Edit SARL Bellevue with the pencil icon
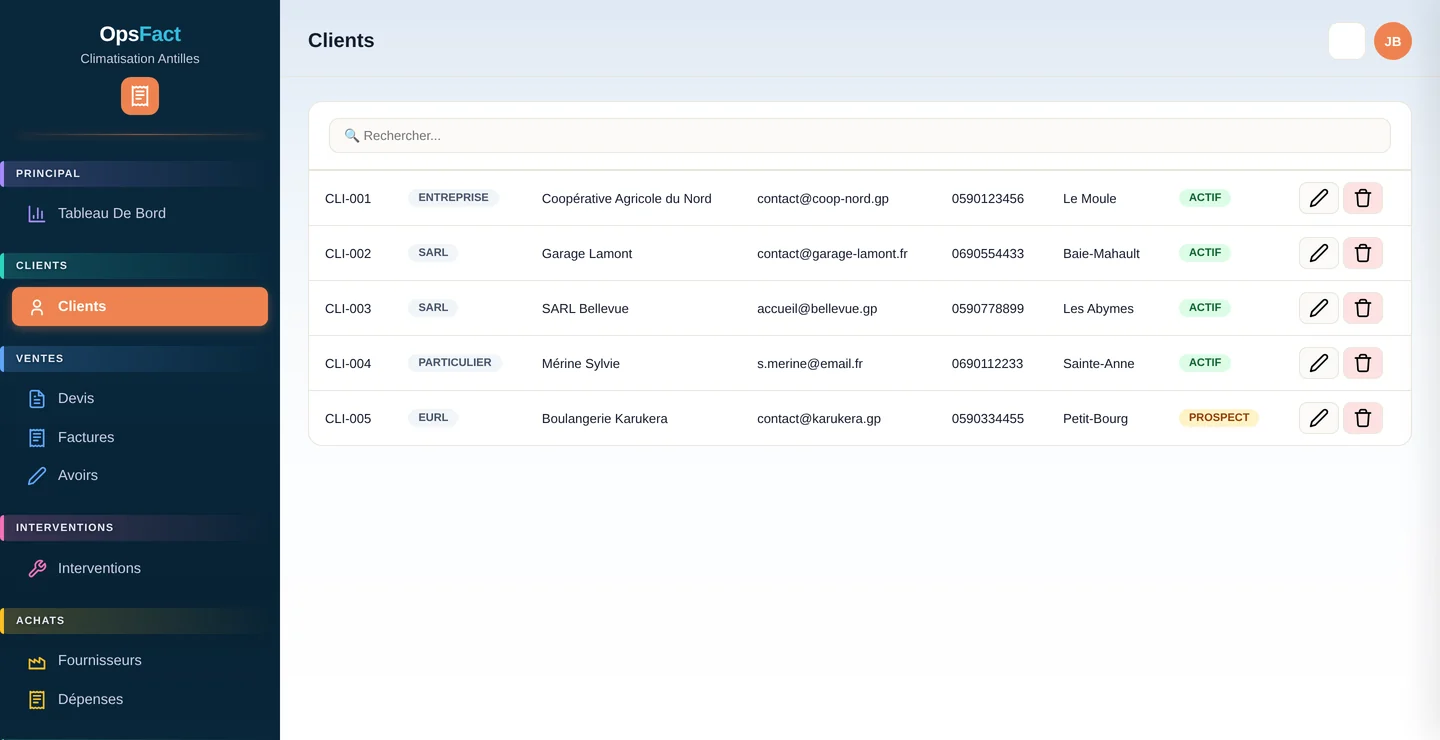The image size is (1440, 740). (x=1319, y=308)
